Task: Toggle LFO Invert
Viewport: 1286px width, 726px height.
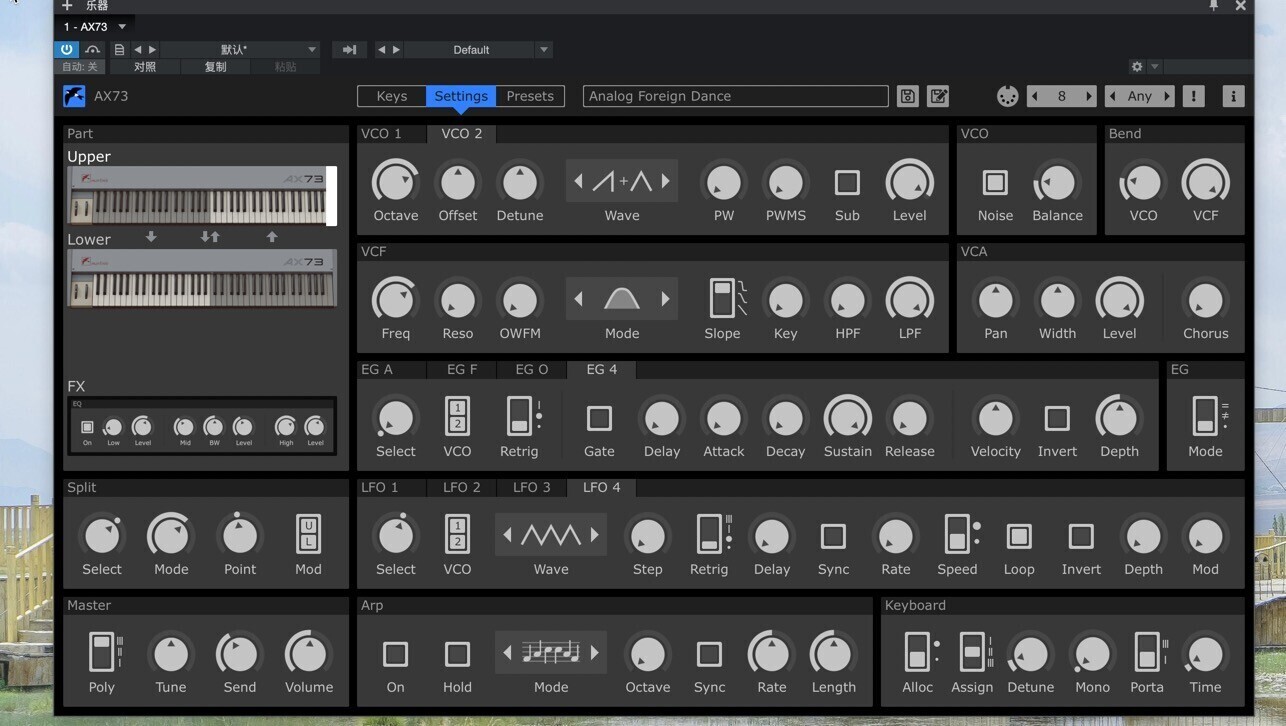Action: [1081, 536]
